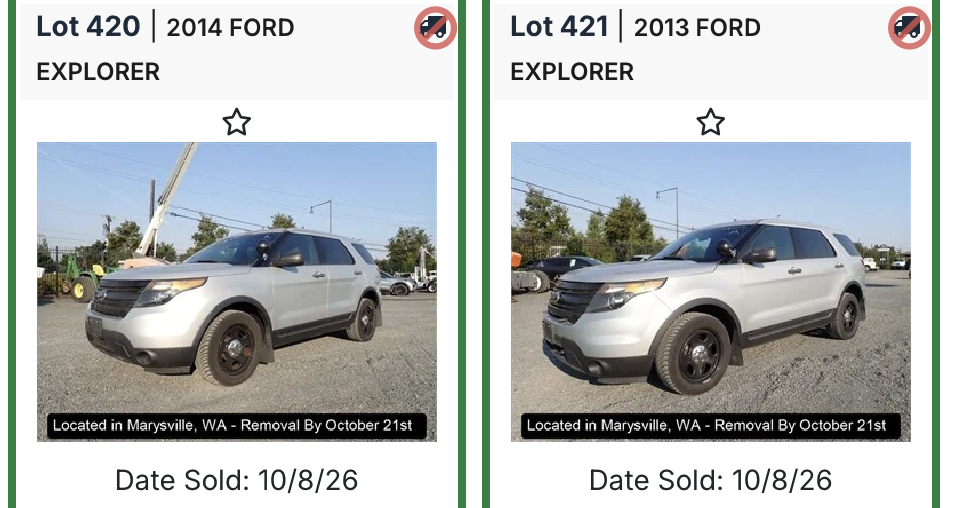Click the no-shipping truck icon on Lot 421
Screen dimensions: 958x508
click(909, 28)
